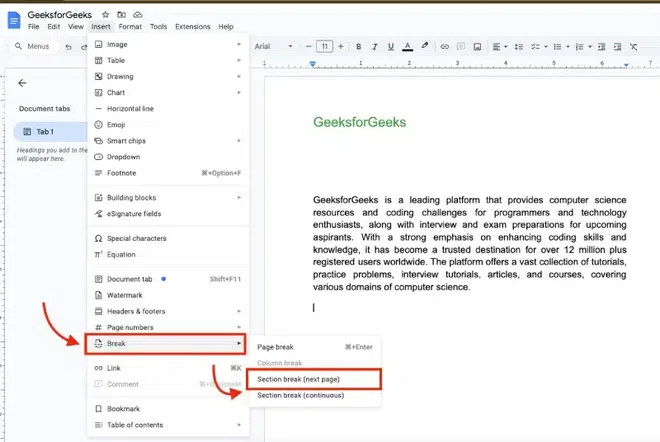Choose Footnote from Insert menu

click(x=168, y=173)
